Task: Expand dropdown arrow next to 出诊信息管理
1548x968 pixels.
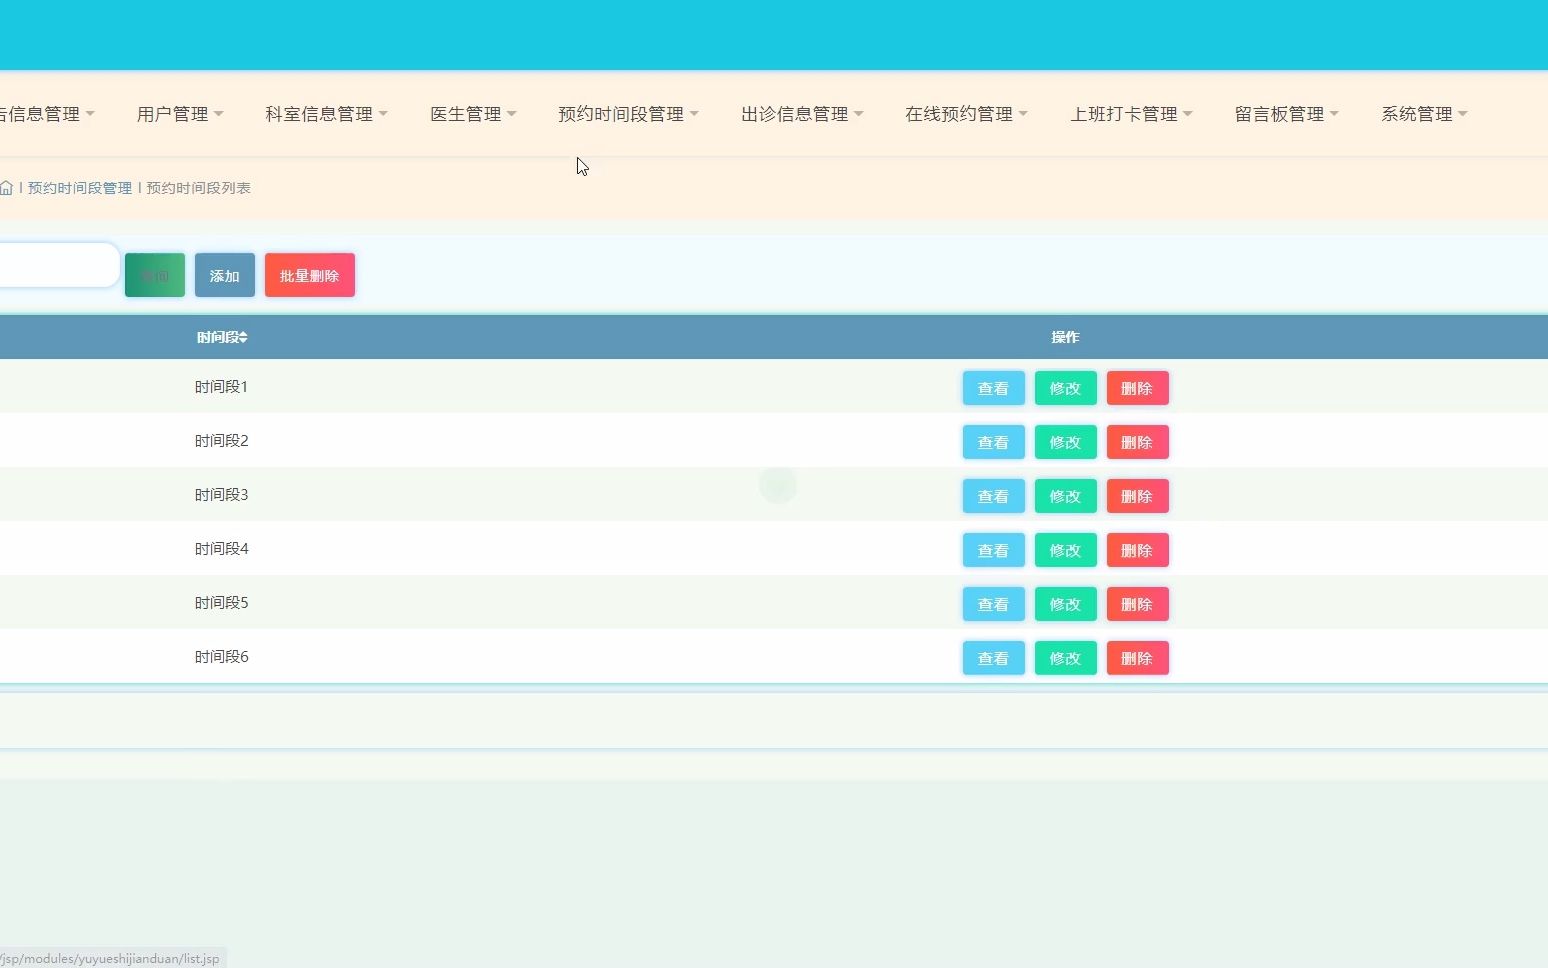Action: (859, 114)
